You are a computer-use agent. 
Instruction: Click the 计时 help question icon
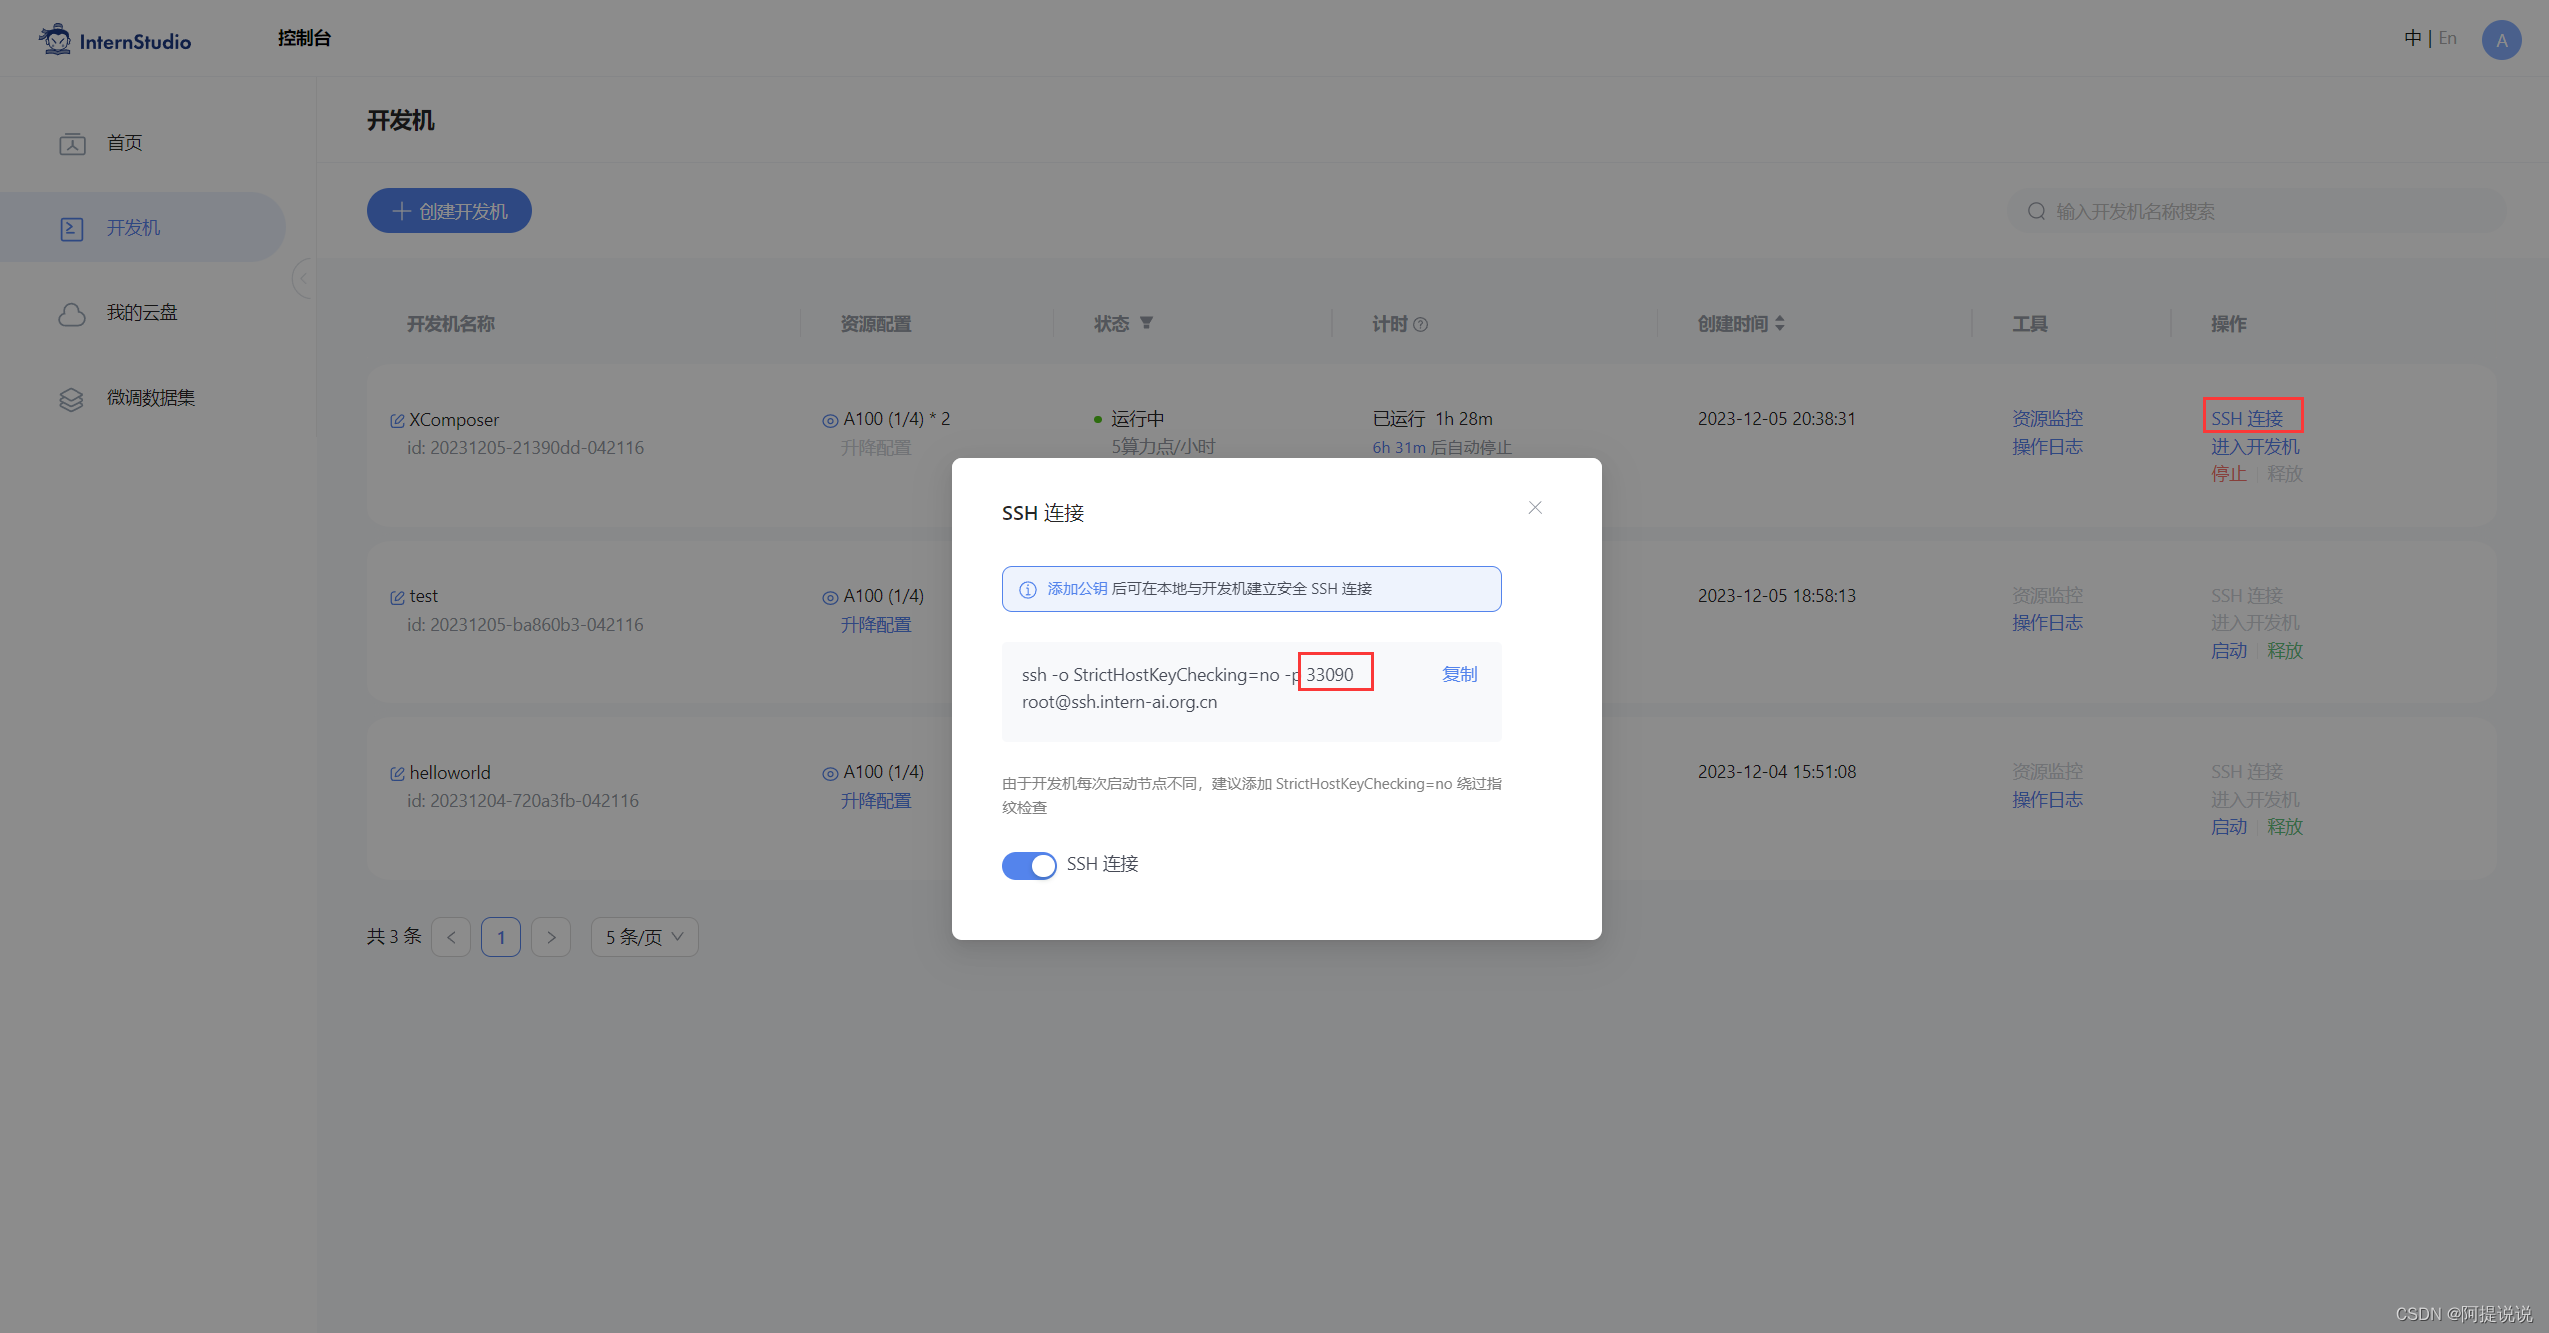1420,324
